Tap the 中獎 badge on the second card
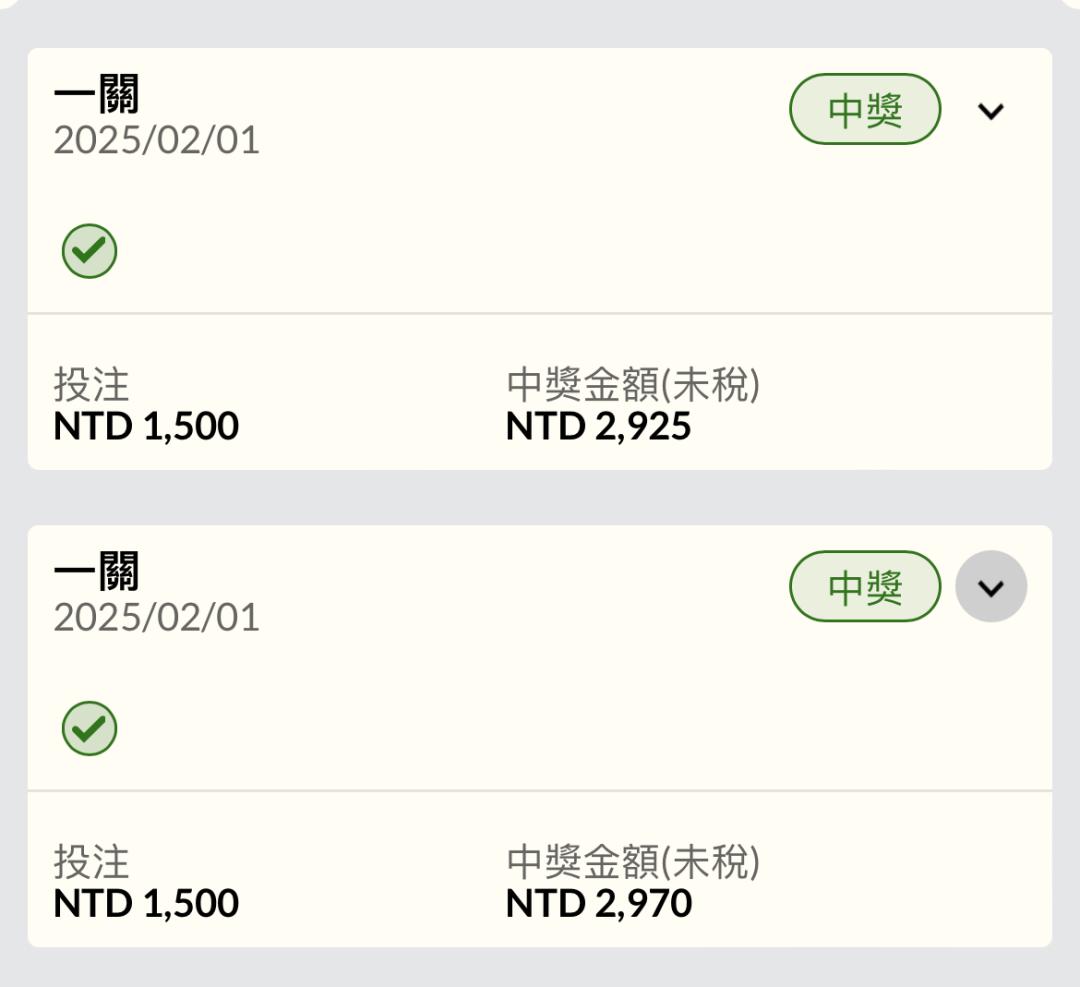The image size is (1080, 987). pos(865,586)
